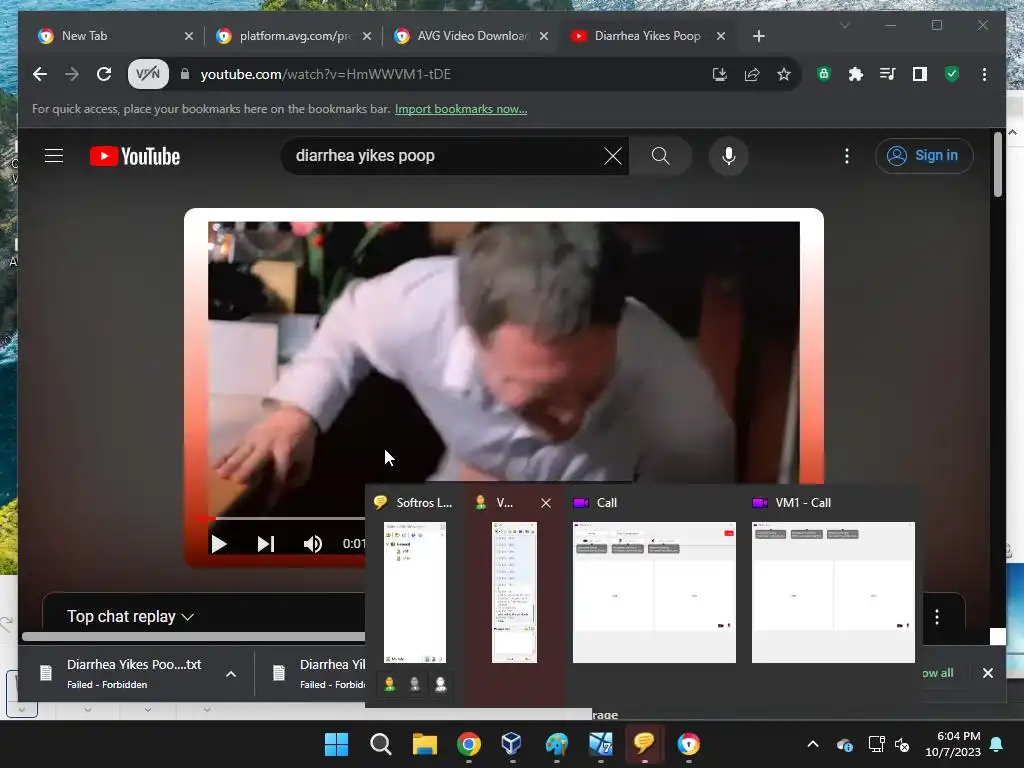Close the AVG Video Downloader tab
Screen dimensions: 1024x768
tap(543, 36)
